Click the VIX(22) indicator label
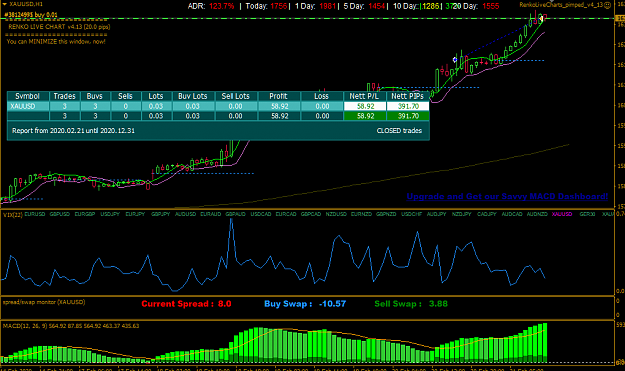Screen dimensions: 625x371 click(x=13, y=214)
